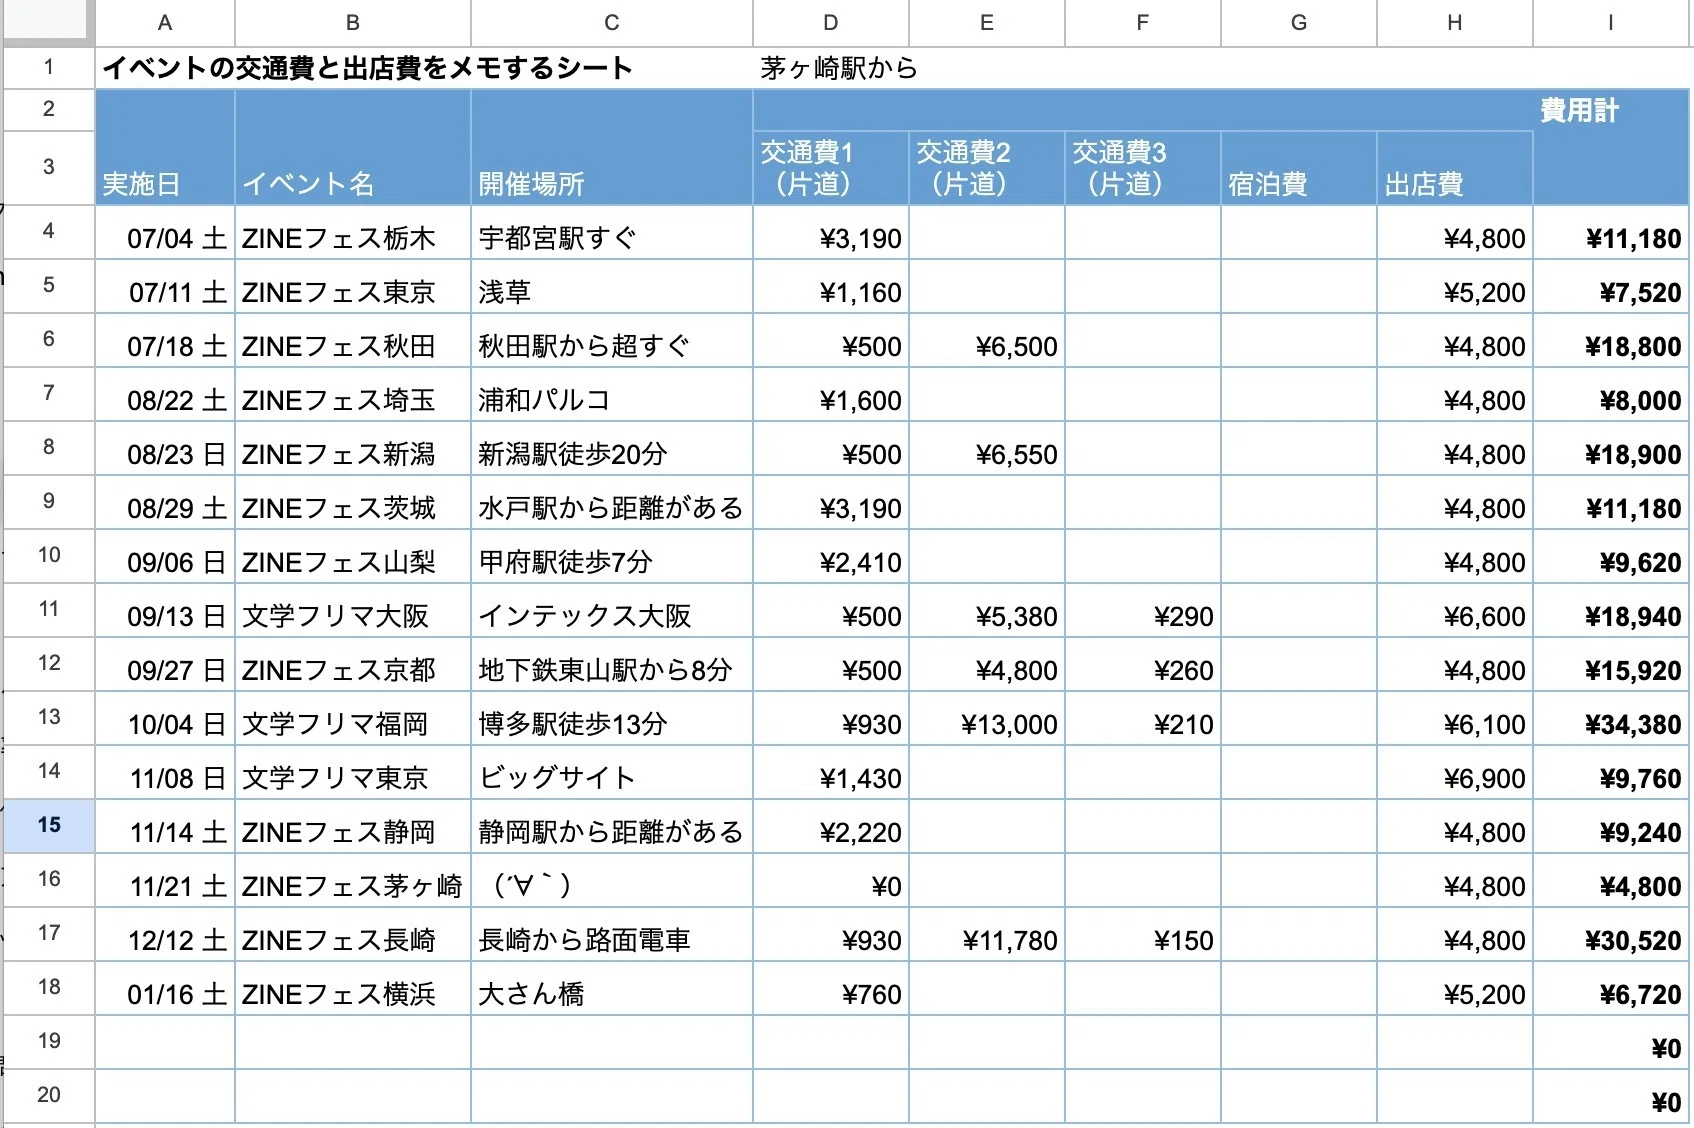1694x1128 pixels.
Task: Click cell ZINEフェス東京
Action: [x=353, y=287]
